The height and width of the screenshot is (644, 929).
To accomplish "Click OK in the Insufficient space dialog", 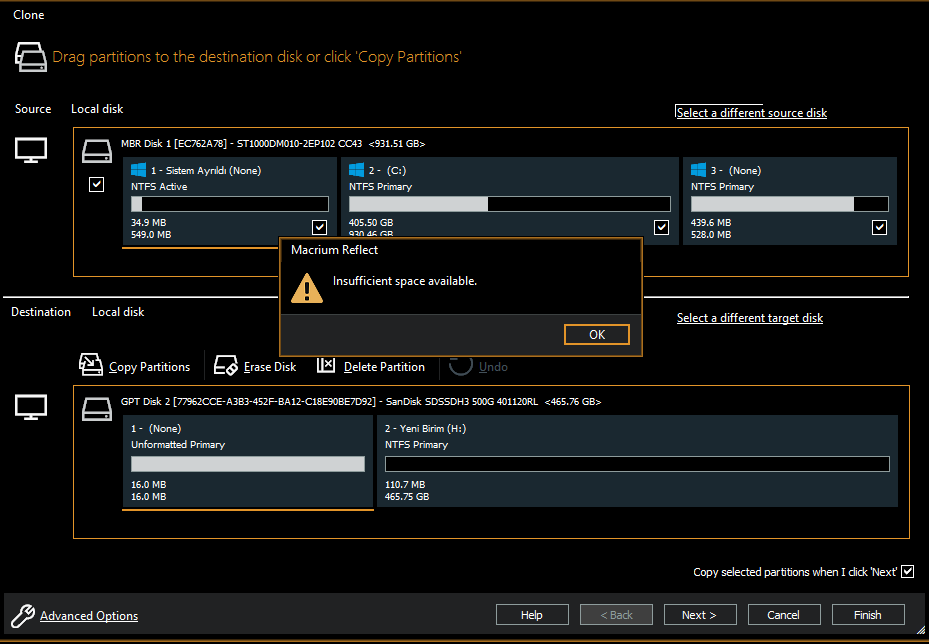I will (x=597, y=335).
